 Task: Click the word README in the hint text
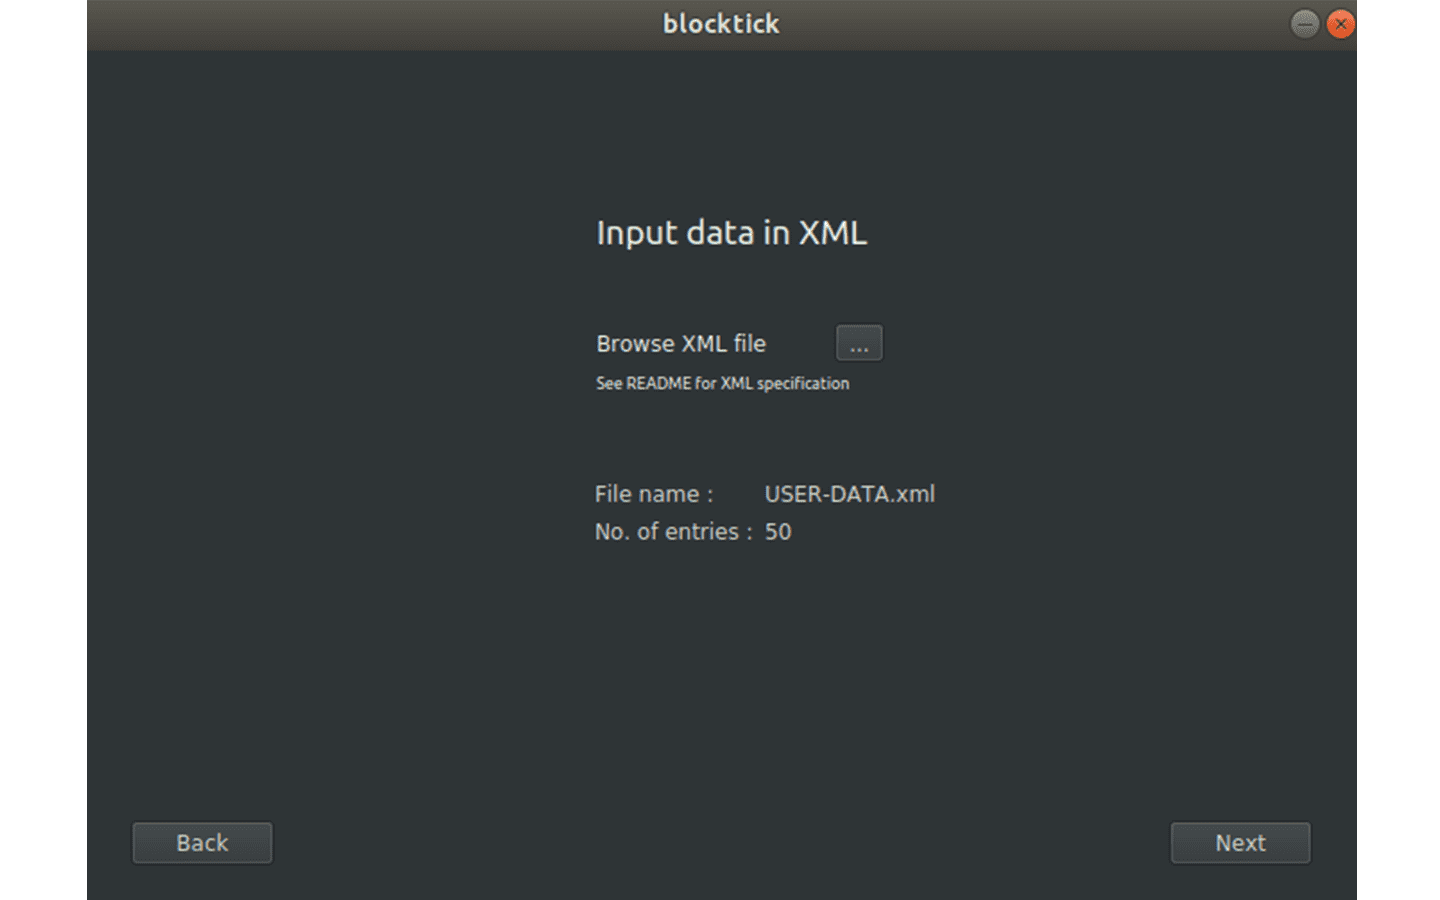click(659, 384)
